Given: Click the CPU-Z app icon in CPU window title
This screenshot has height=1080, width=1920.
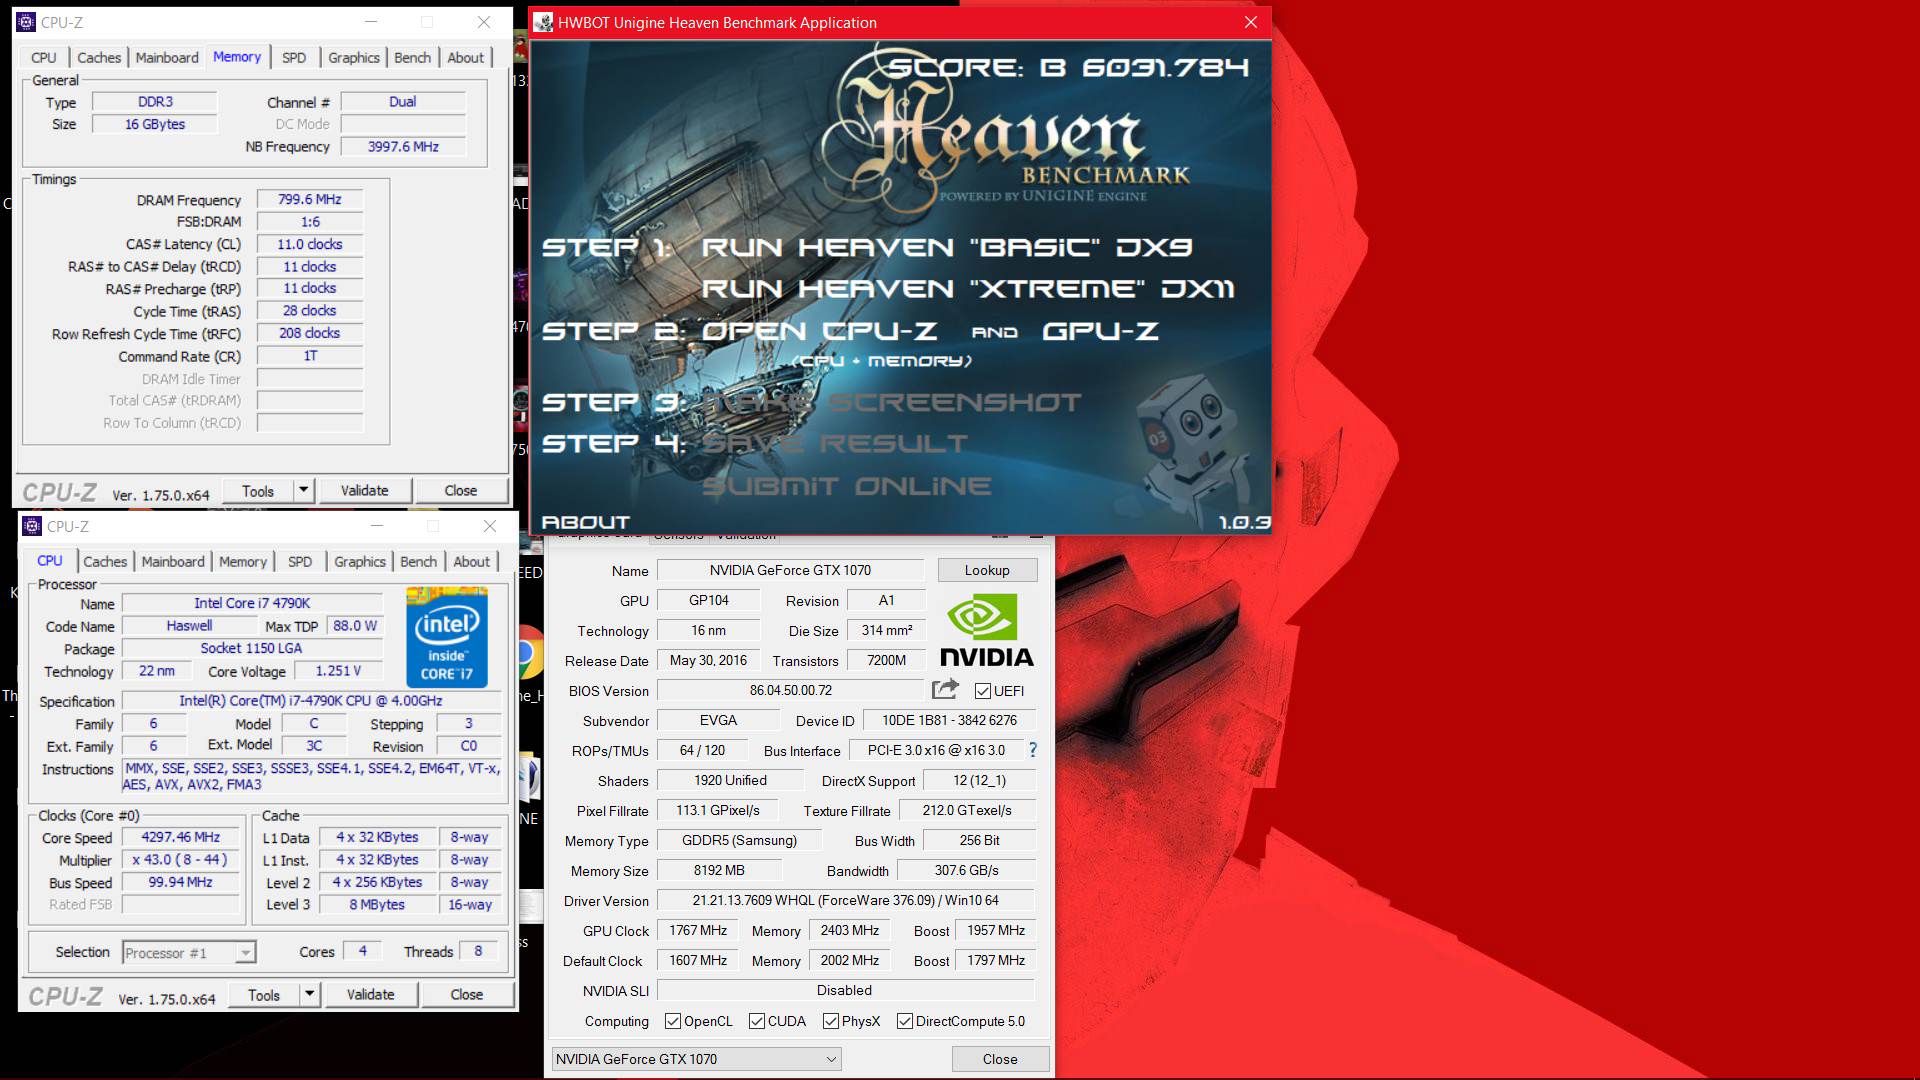Looking at the screenshot, I should 32,526.
